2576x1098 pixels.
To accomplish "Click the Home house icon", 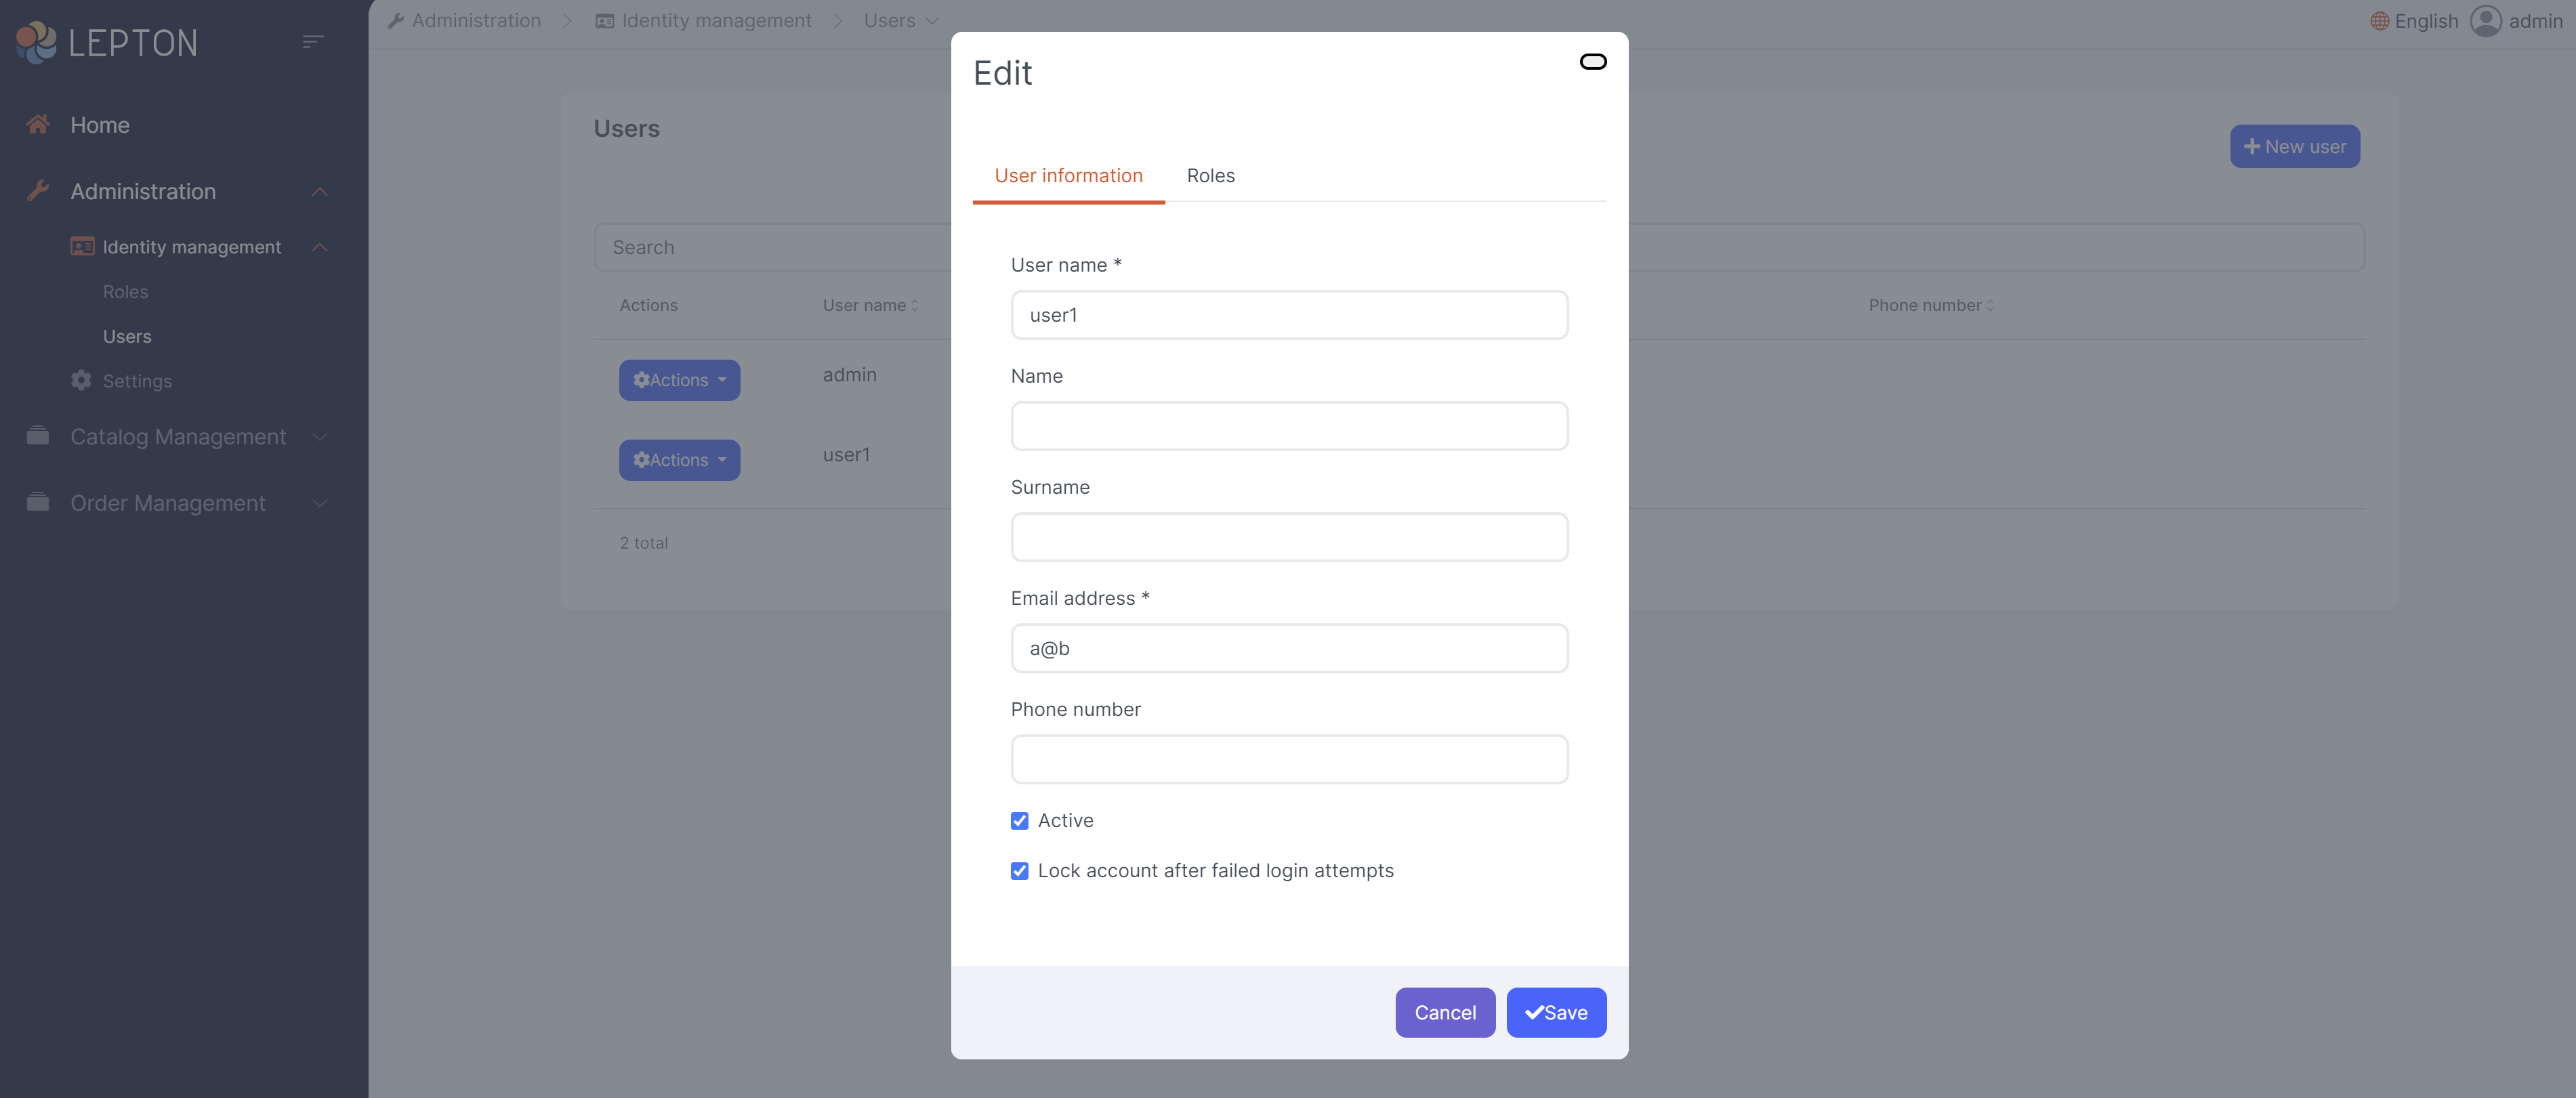I will pos(38,125).
